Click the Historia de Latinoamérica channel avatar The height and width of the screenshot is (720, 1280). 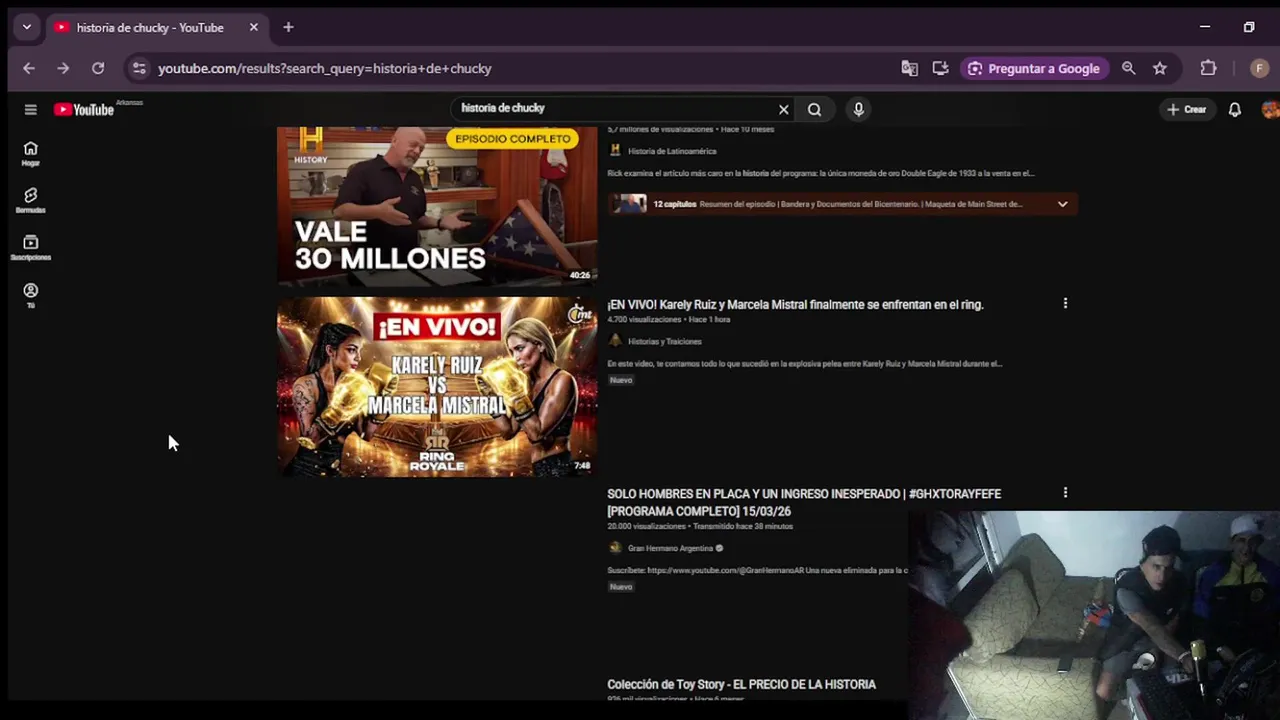click(615, 150)
